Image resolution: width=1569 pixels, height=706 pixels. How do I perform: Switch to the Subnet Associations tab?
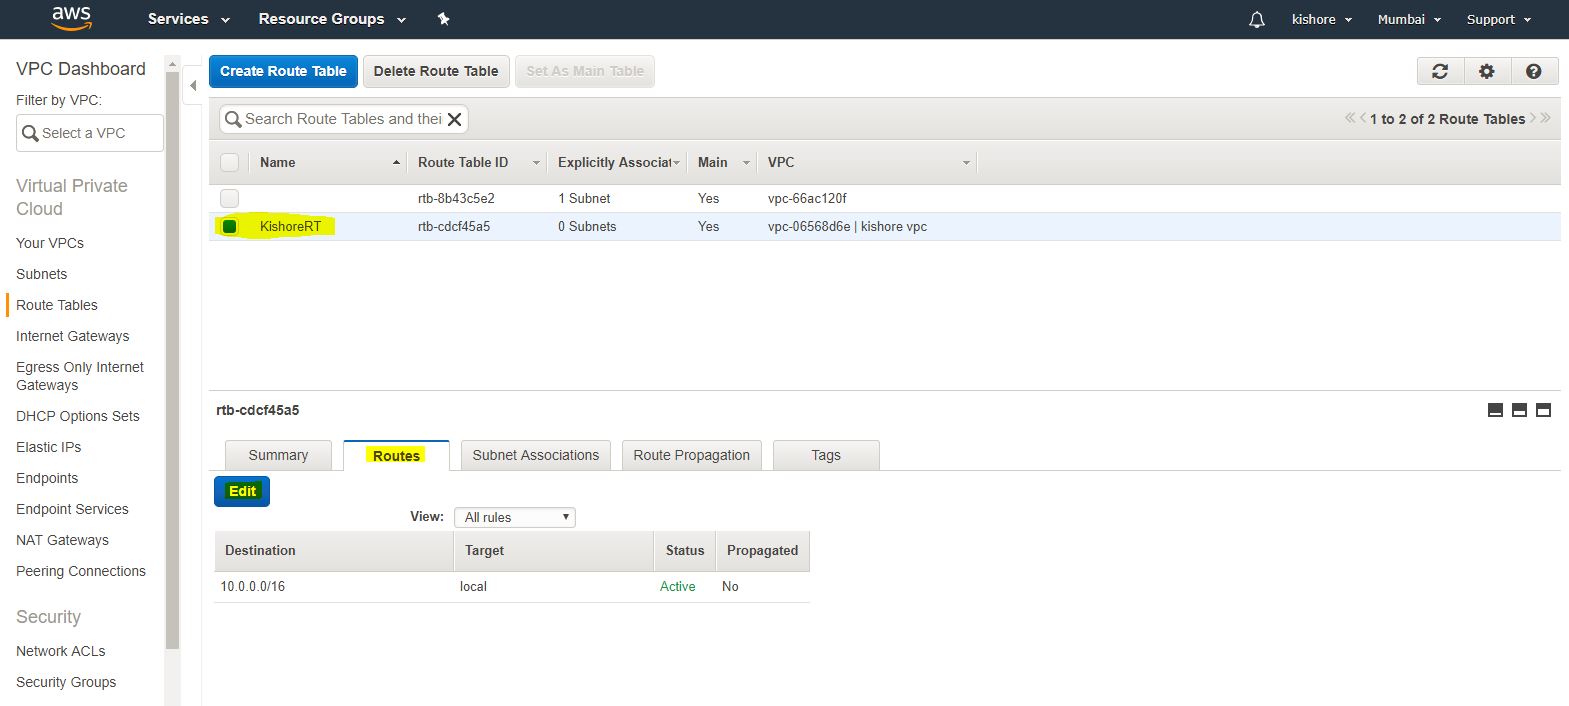535,455
